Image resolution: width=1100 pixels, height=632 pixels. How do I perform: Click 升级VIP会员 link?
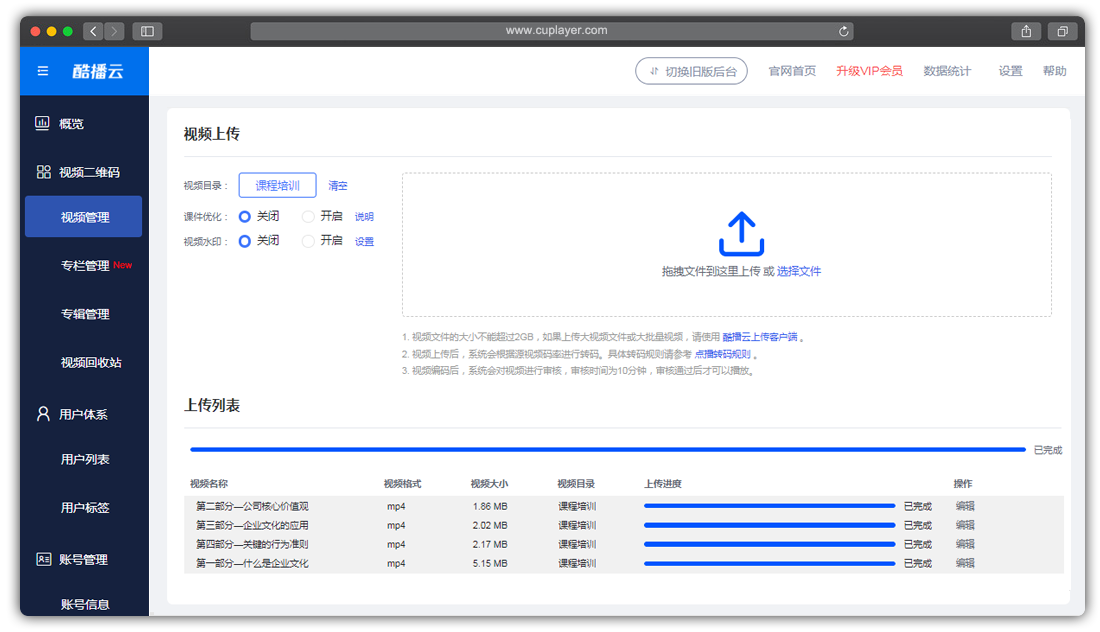869,71
